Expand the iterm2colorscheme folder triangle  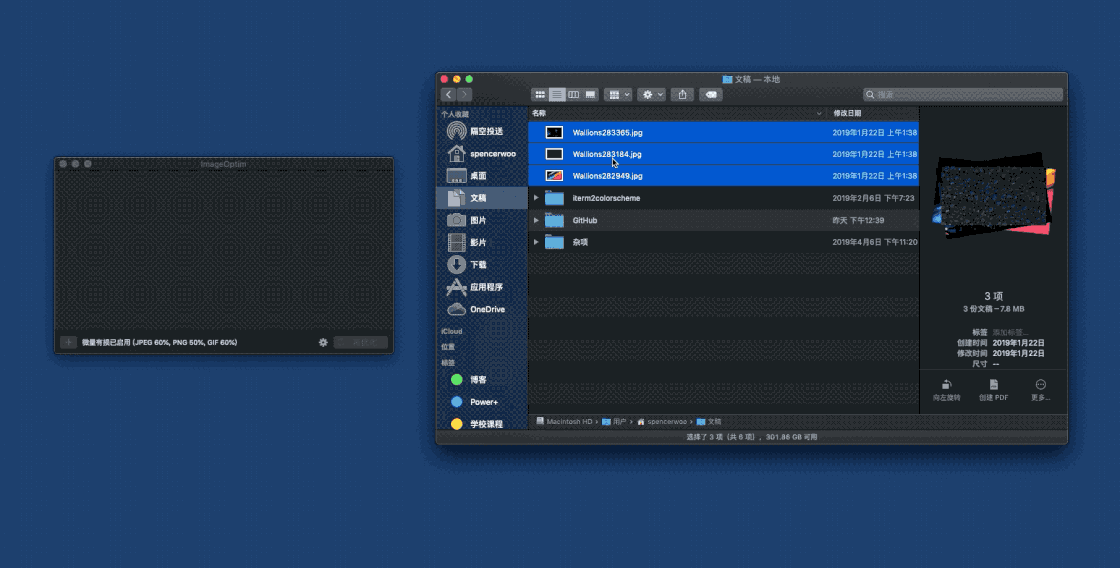536,198
